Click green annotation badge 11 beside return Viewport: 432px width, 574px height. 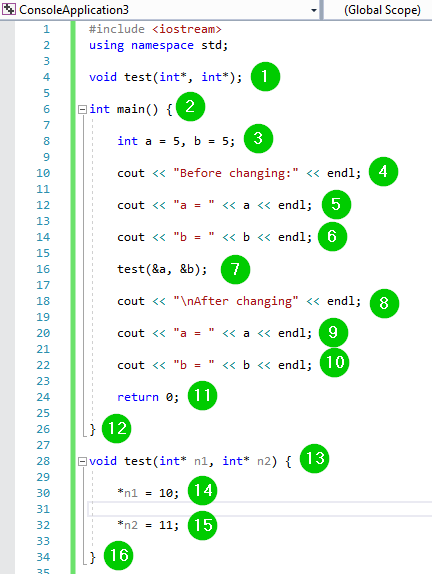(x=202, y=395)
